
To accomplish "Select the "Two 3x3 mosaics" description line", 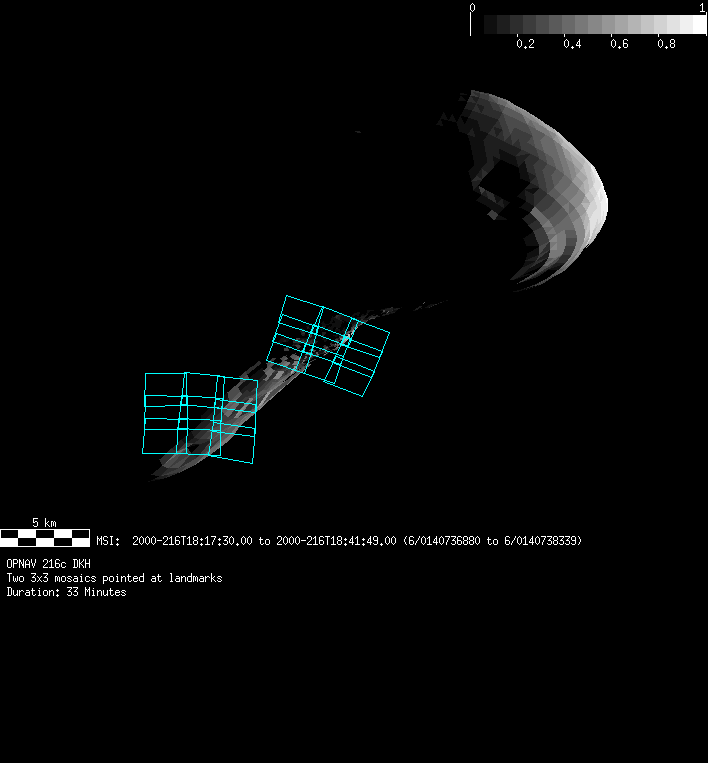I will click(x=114, y=579).
